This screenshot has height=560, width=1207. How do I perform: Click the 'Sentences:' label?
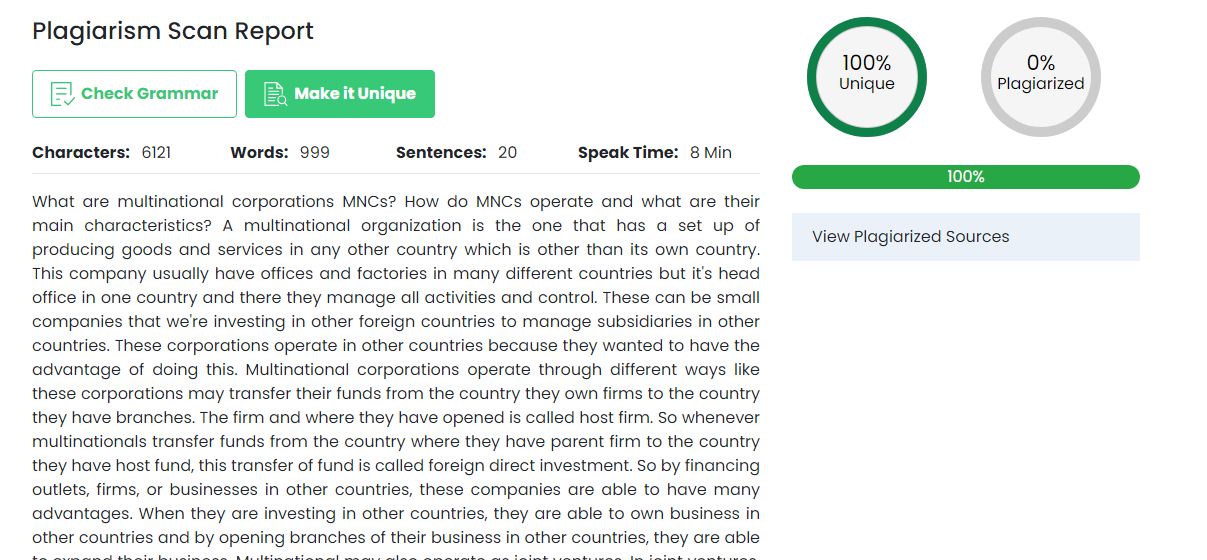(x=441, y=153)
